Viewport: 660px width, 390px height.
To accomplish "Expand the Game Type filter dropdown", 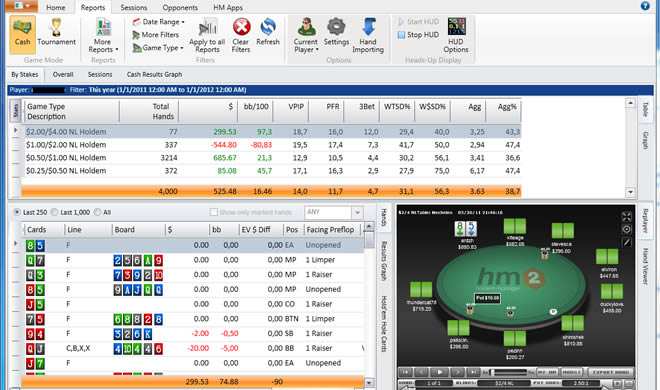I will coord(158,48).
